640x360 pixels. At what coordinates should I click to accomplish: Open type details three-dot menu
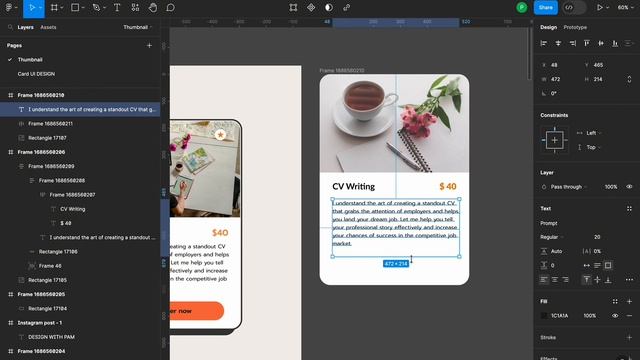(629, 280)
